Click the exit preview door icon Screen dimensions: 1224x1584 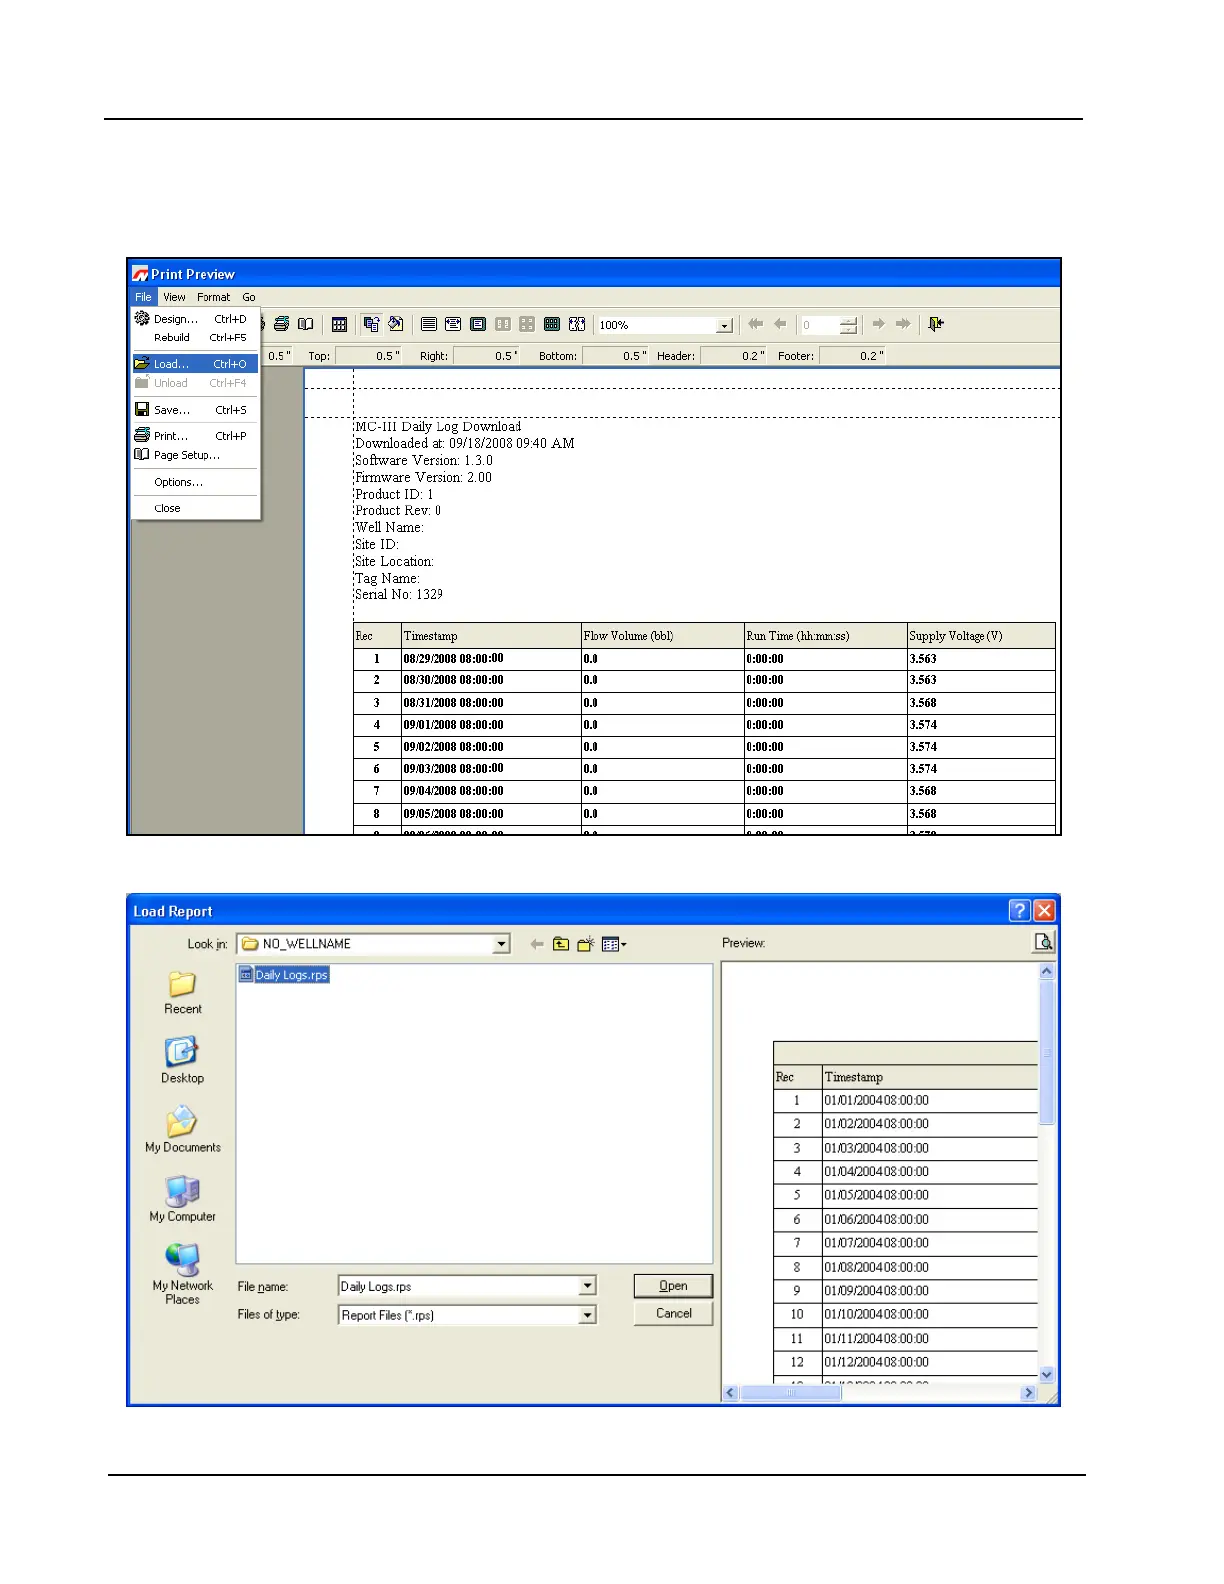(935, 324)
